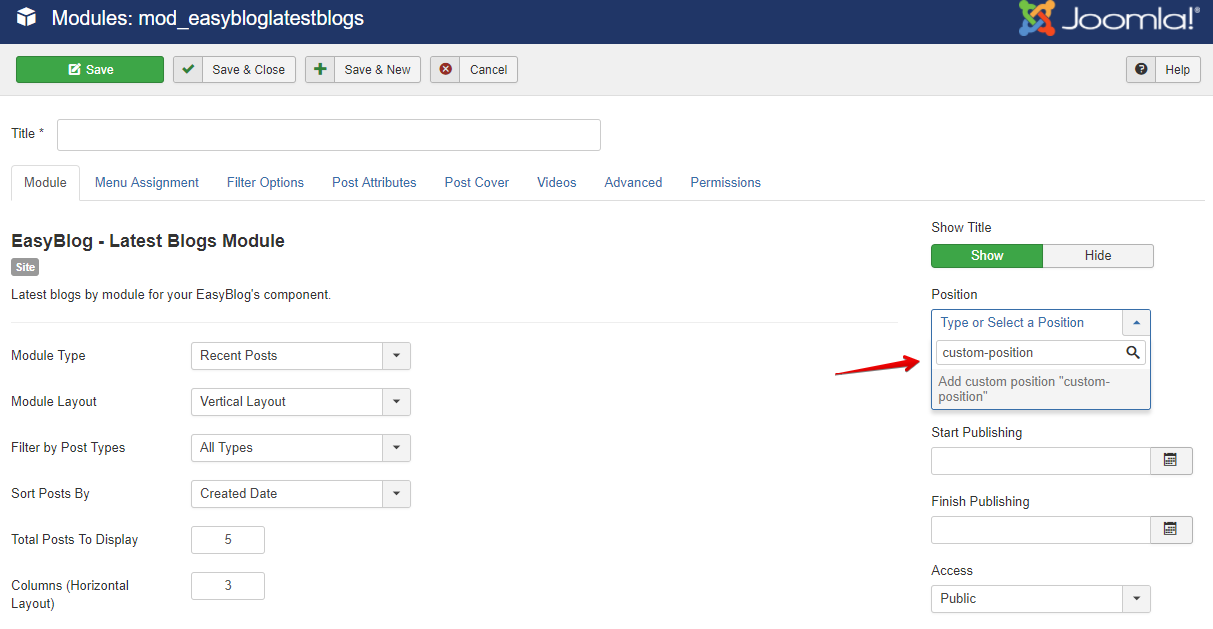Open the Access level dropdown
The height and width of the screenshot is (629, 1213).
tap(1041, 599)
